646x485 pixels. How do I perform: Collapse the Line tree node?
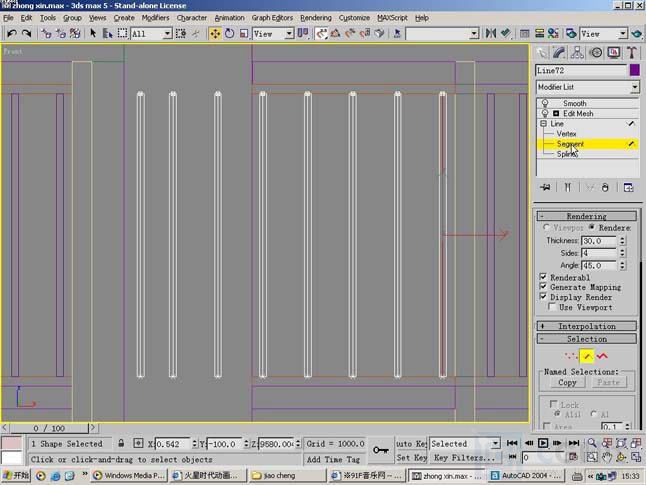(x=543, y=124)
